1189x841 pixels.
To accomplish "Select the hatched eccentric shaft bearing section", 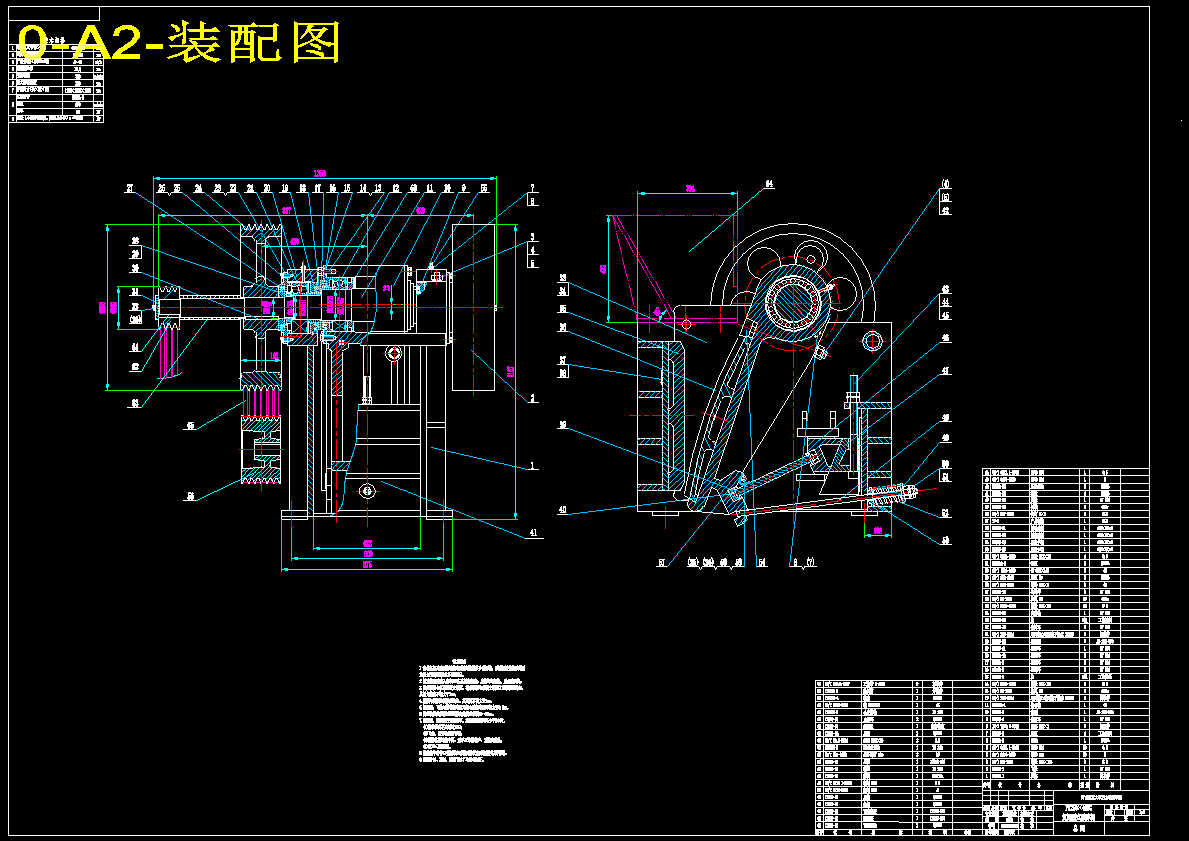I will coord(791,301).
